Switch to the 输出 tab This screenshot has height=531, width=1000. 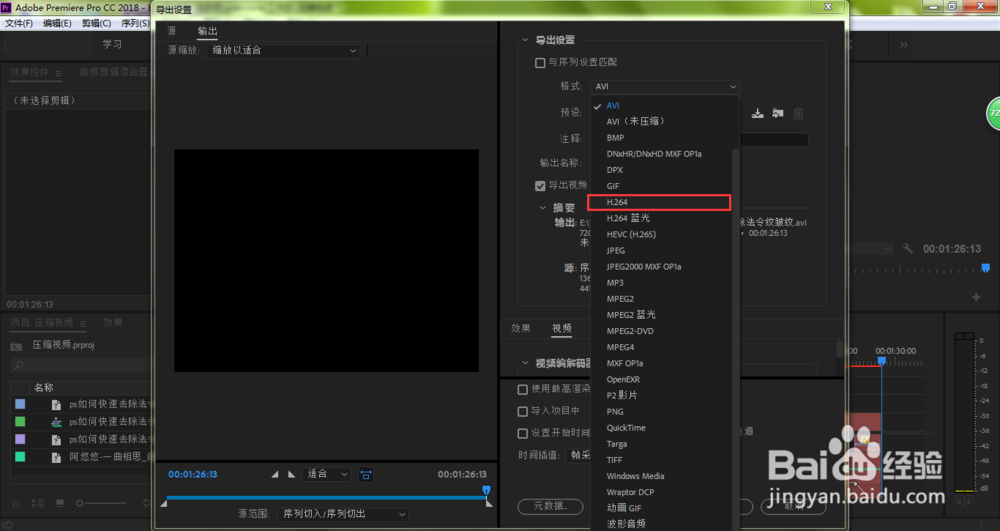point(207,31)
